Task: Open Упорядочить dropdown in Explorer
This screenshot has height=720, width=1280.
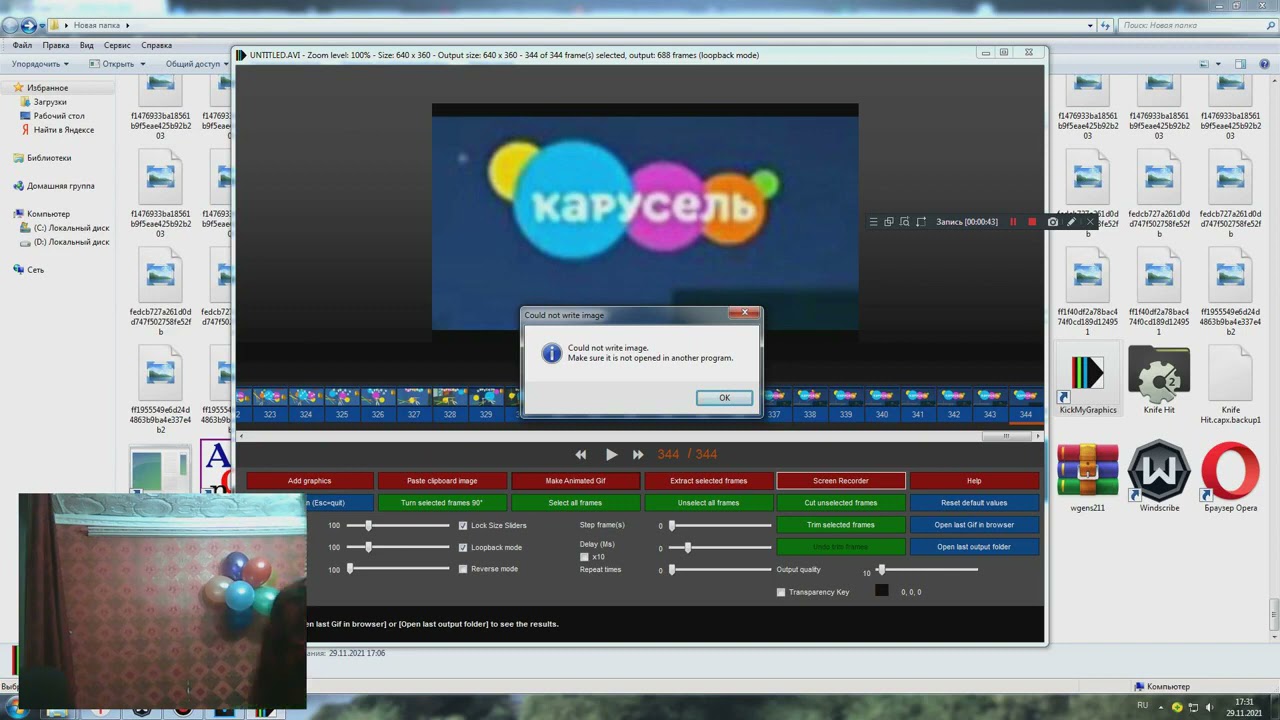Action: pyautogui.click(x=40, y=64)
